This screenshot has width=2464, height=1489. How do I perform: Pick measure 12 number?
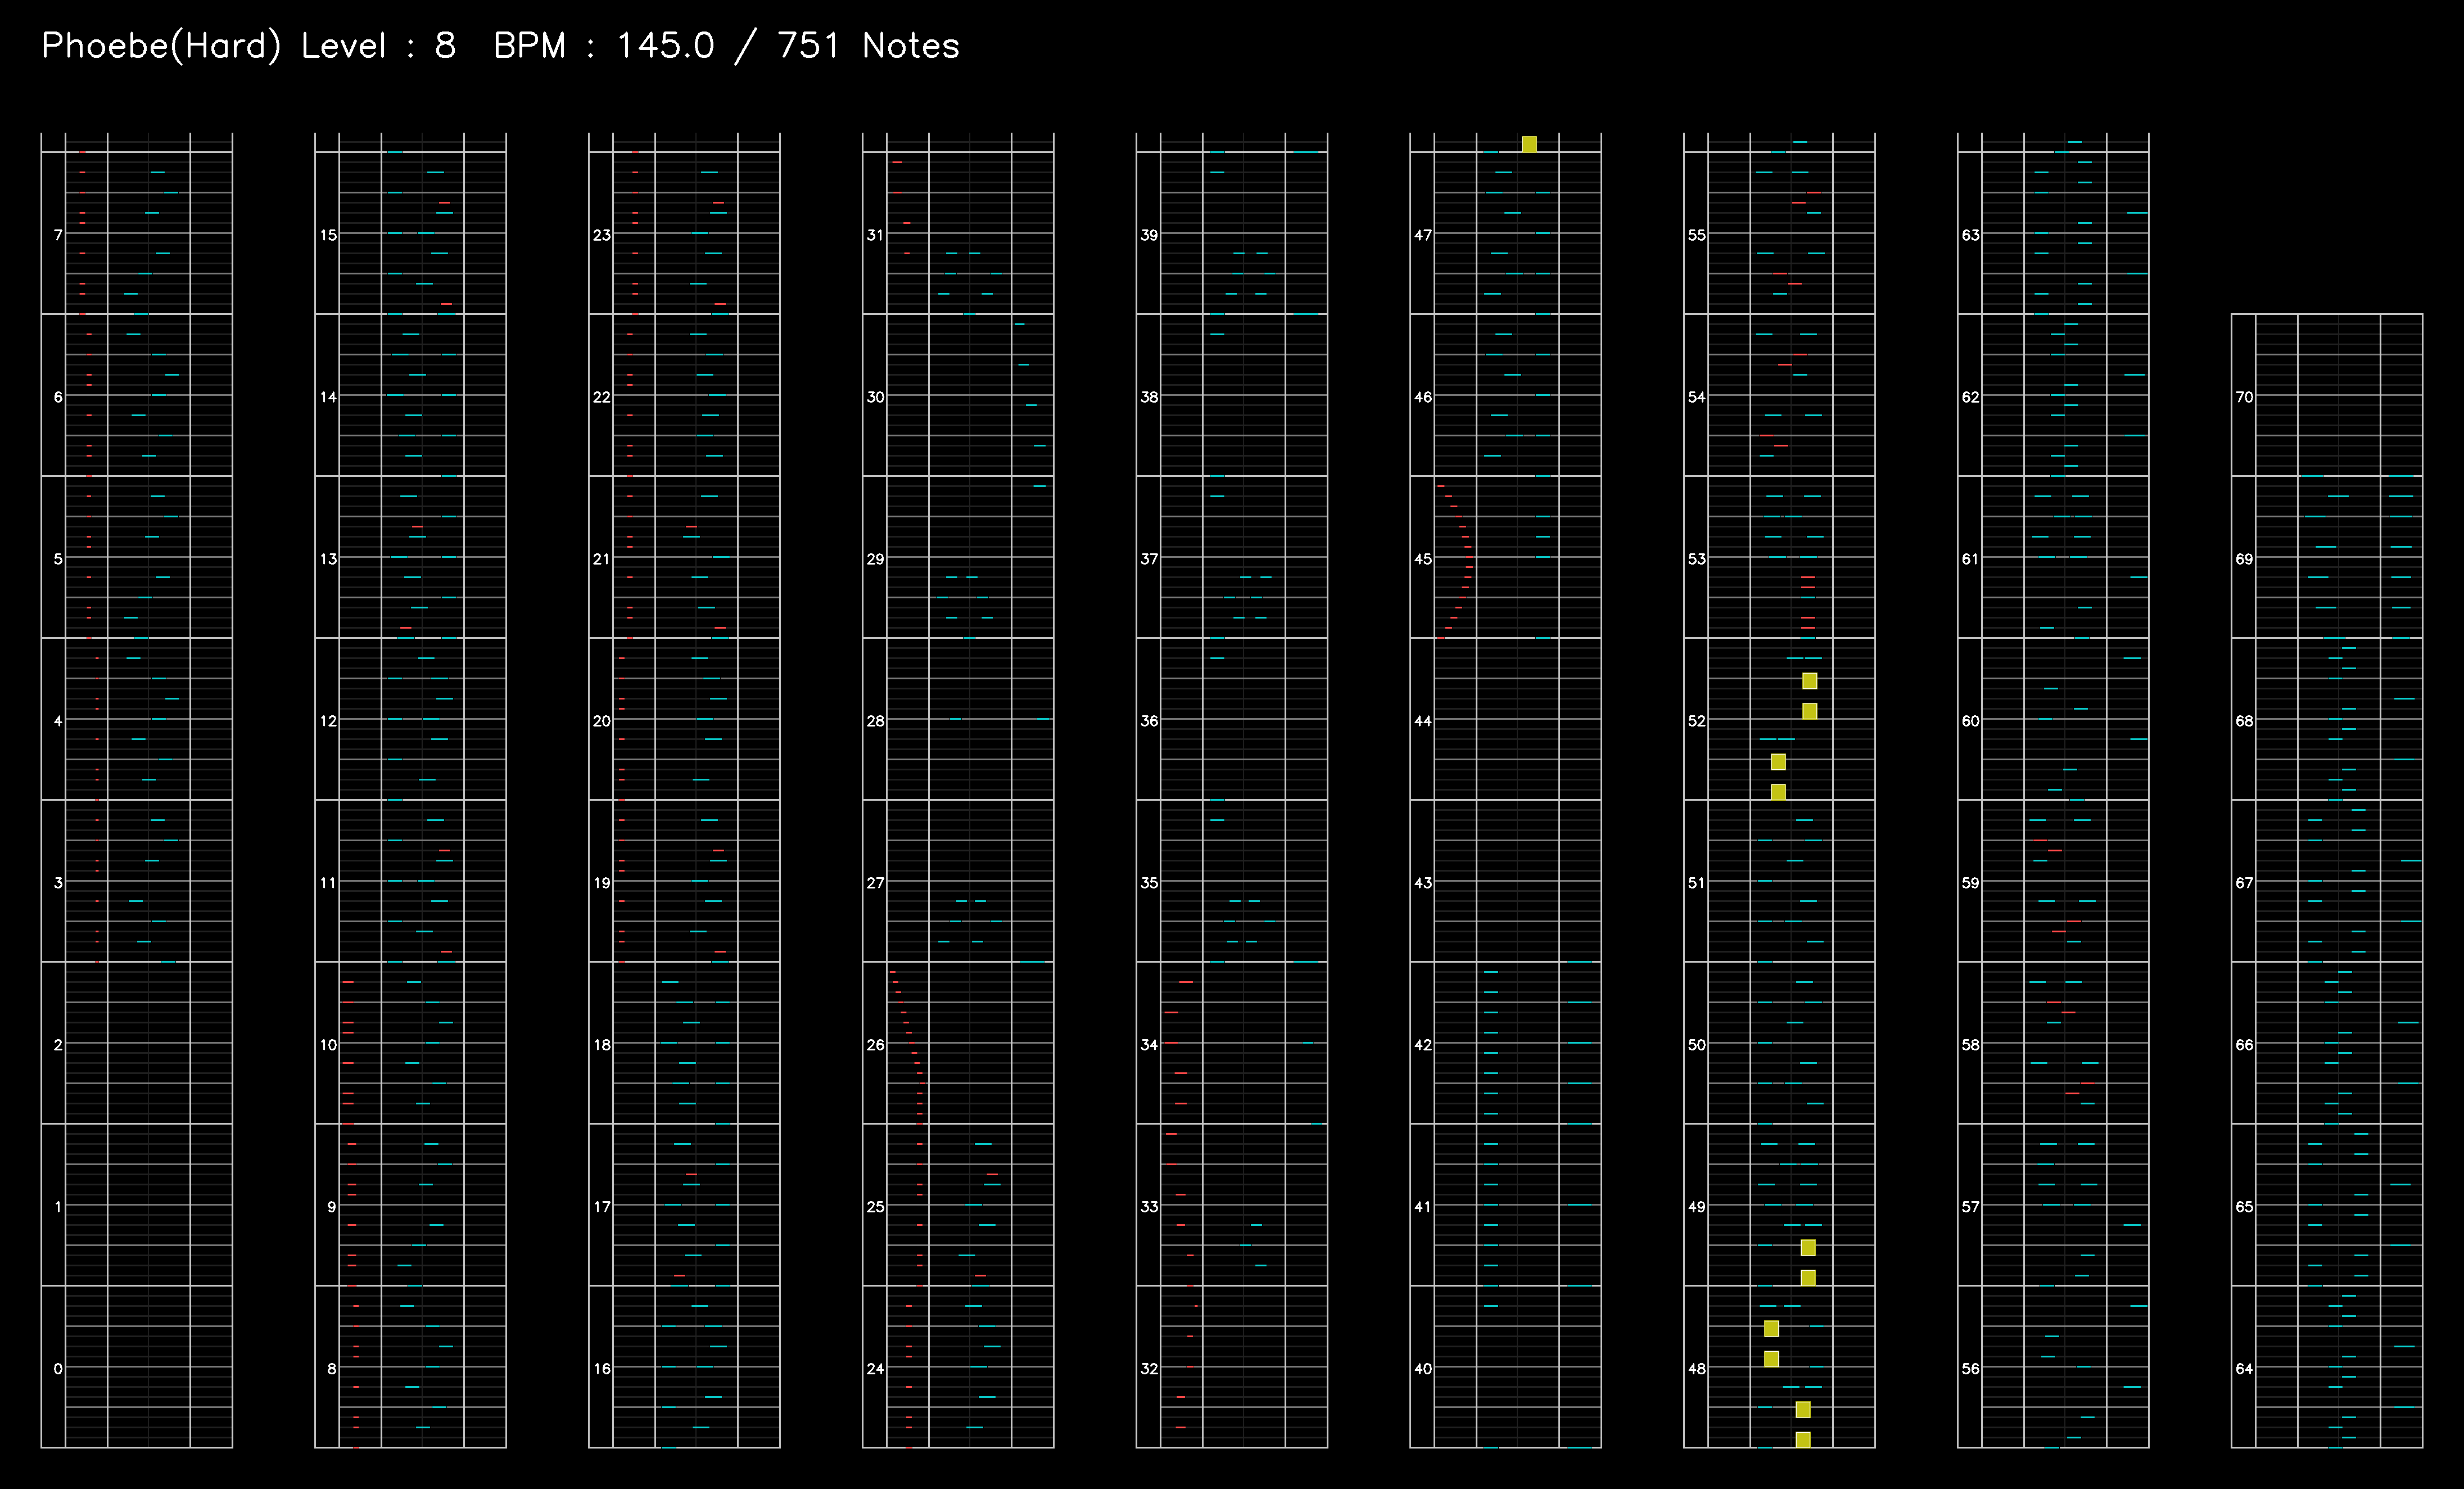coord(328,721)
